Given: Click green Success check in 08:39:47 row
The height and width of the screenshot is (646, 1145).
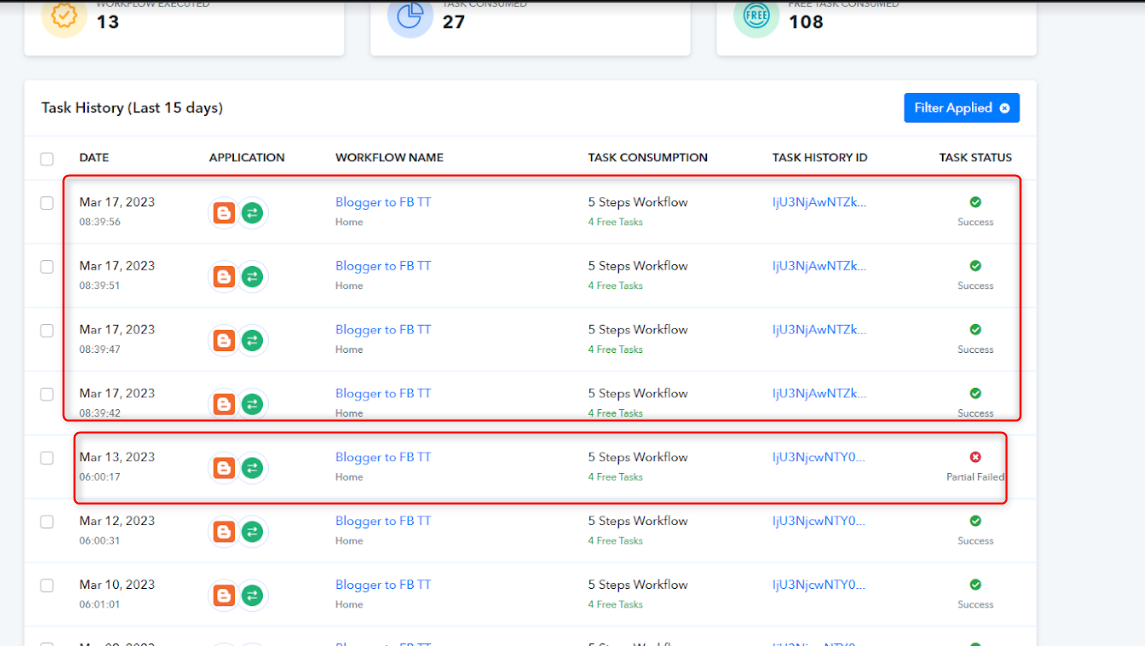Looking at the screenshot, I should tap(976, 329).
